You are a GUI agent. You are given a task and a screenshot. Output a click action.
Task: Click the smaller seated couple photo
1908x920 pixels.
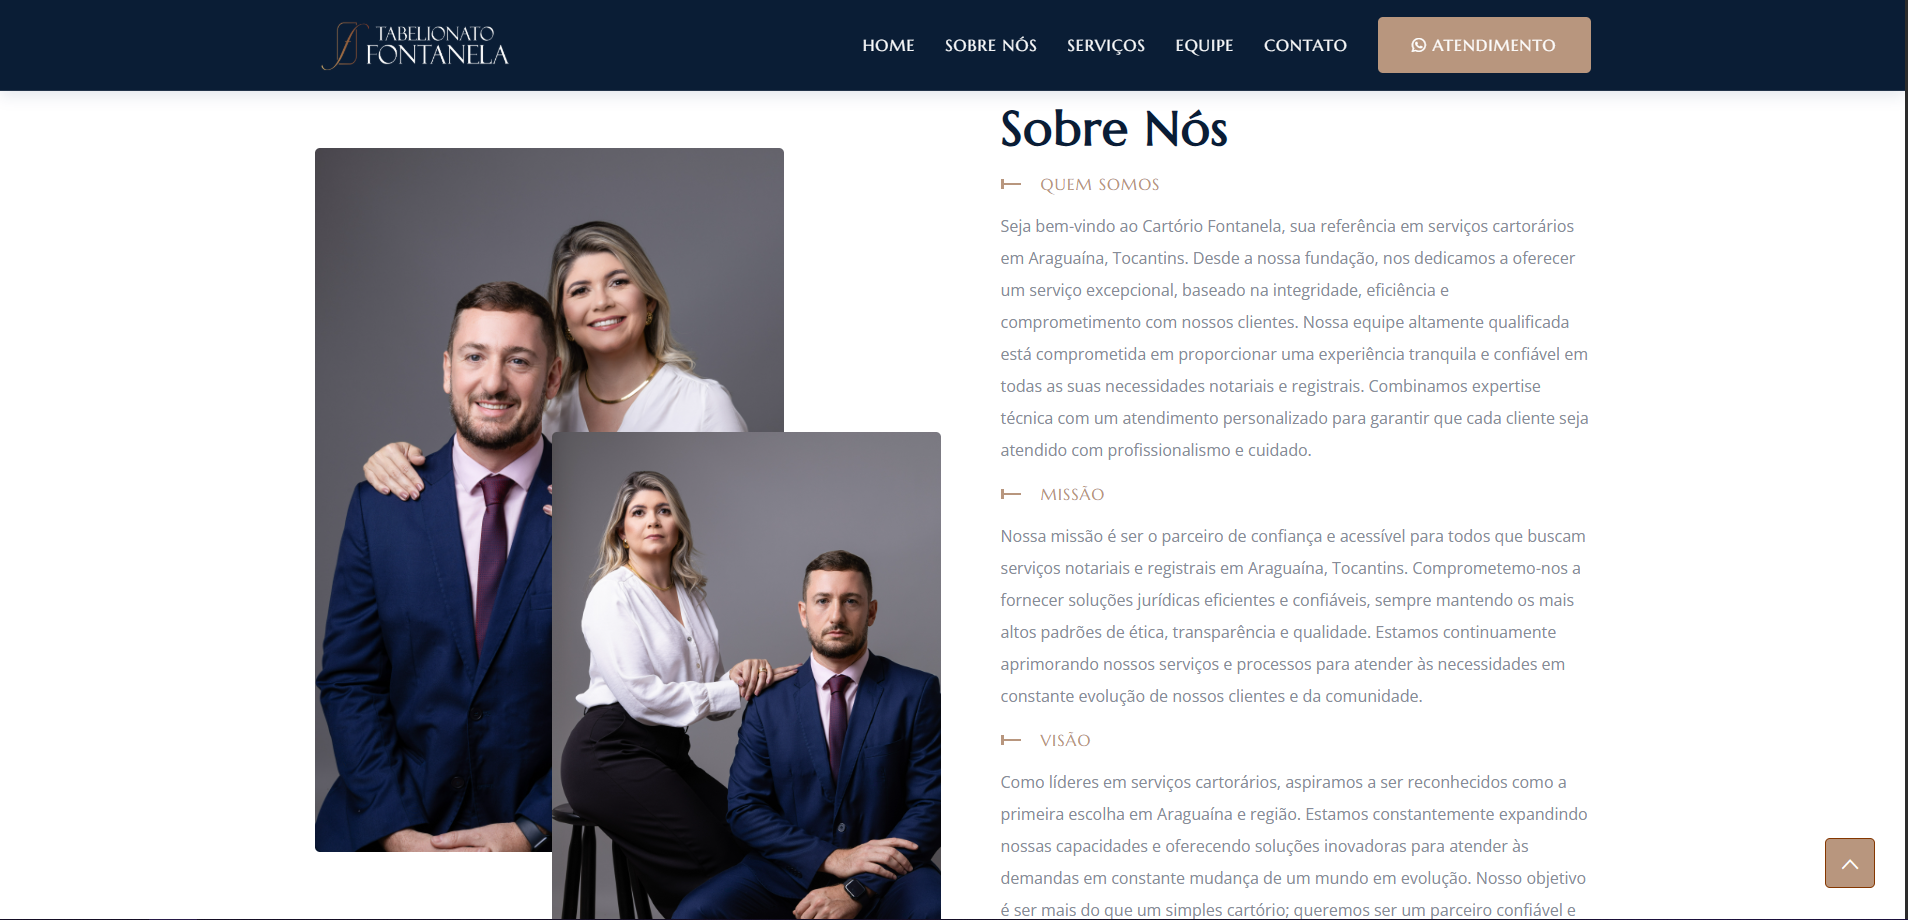click(x=746, y=676)
